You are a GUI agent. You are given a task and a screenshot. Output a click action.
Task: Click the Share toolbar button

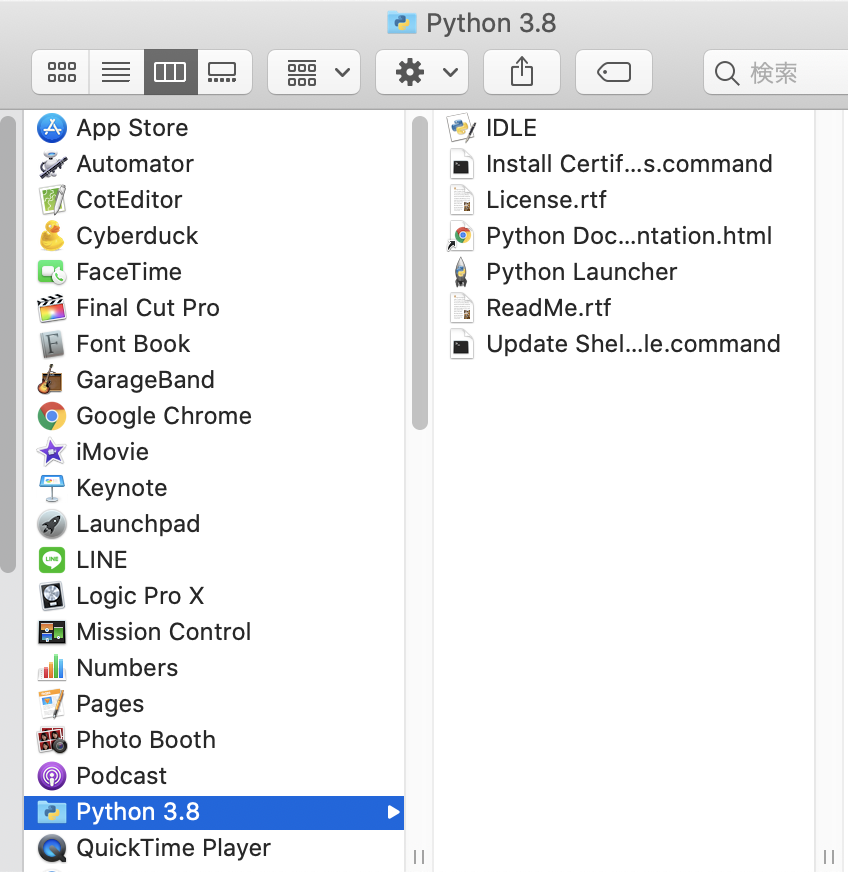point(522,72)
